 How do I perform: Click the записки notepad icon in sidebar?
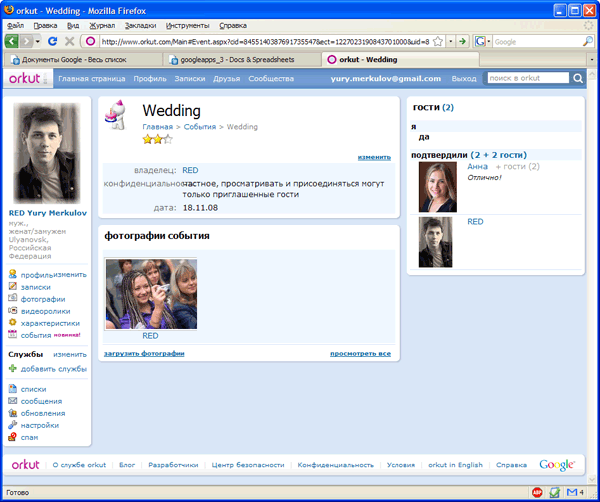pos(13,286)
